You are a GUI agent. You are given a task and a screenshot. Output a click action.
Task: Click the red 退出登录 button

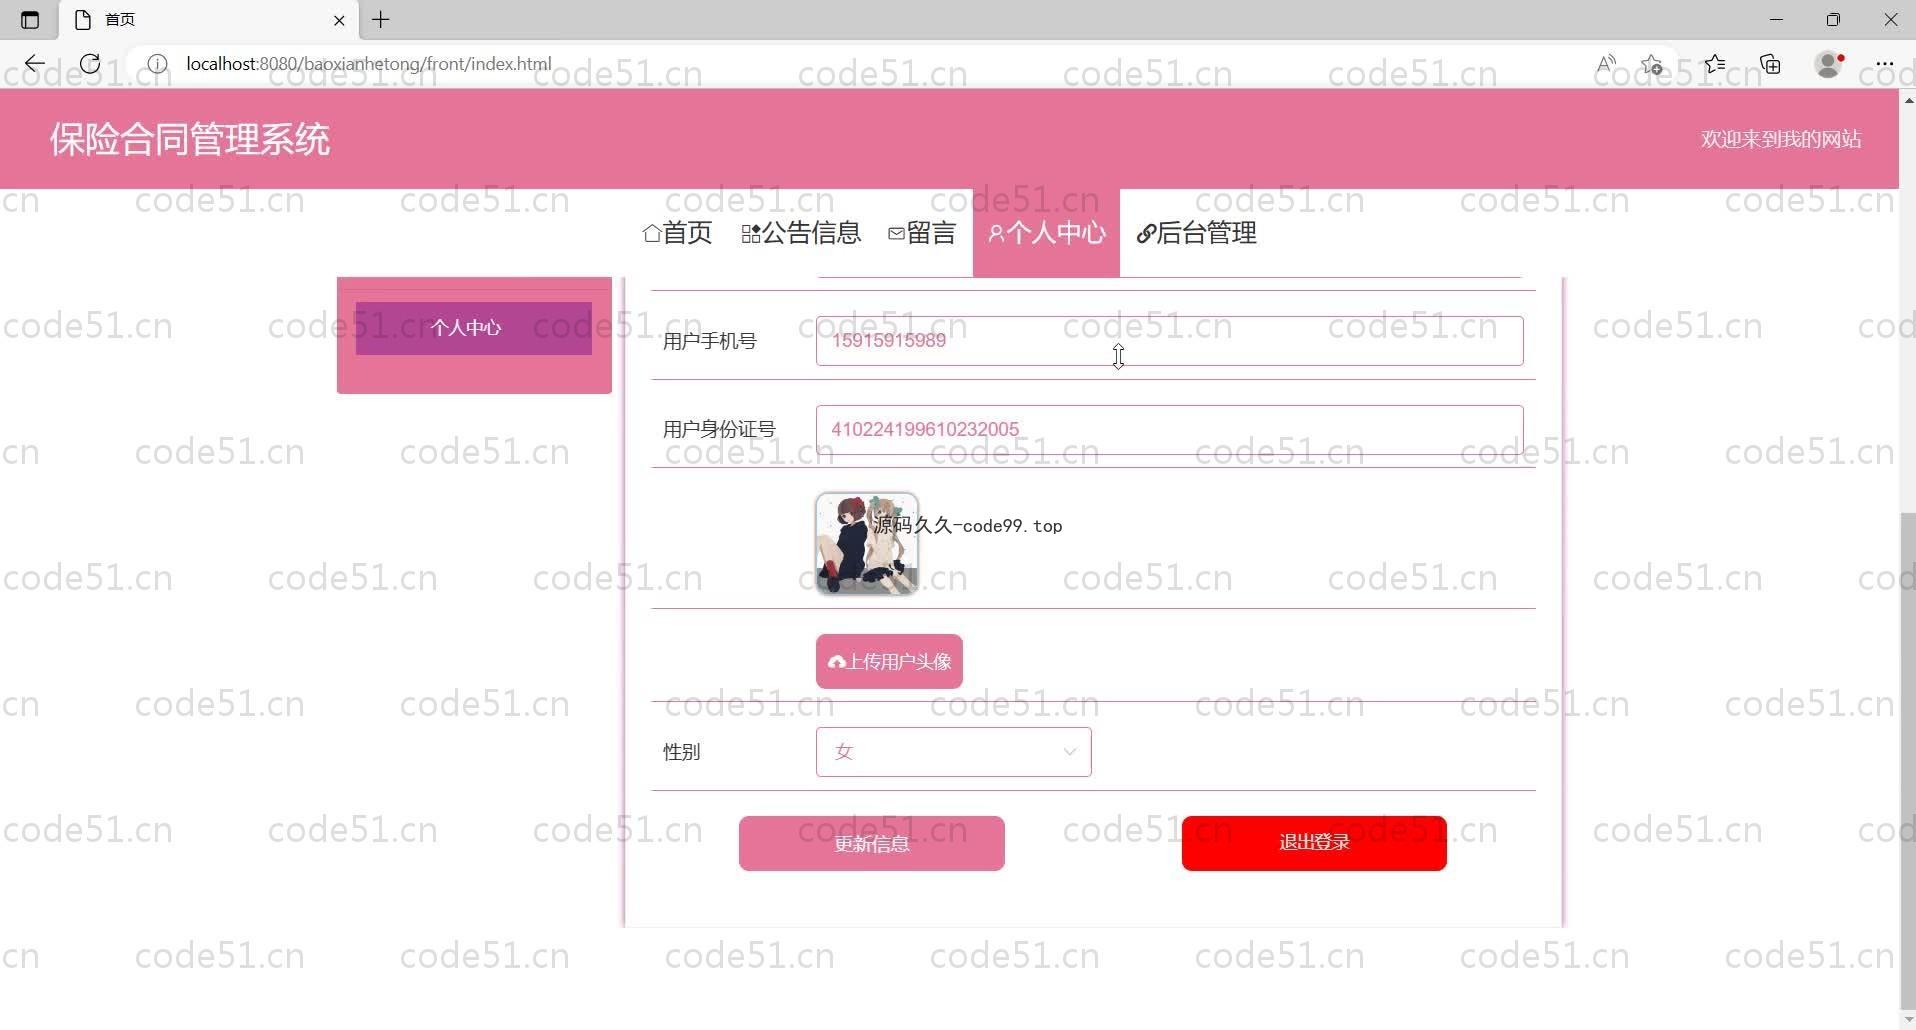point(1314,843)
